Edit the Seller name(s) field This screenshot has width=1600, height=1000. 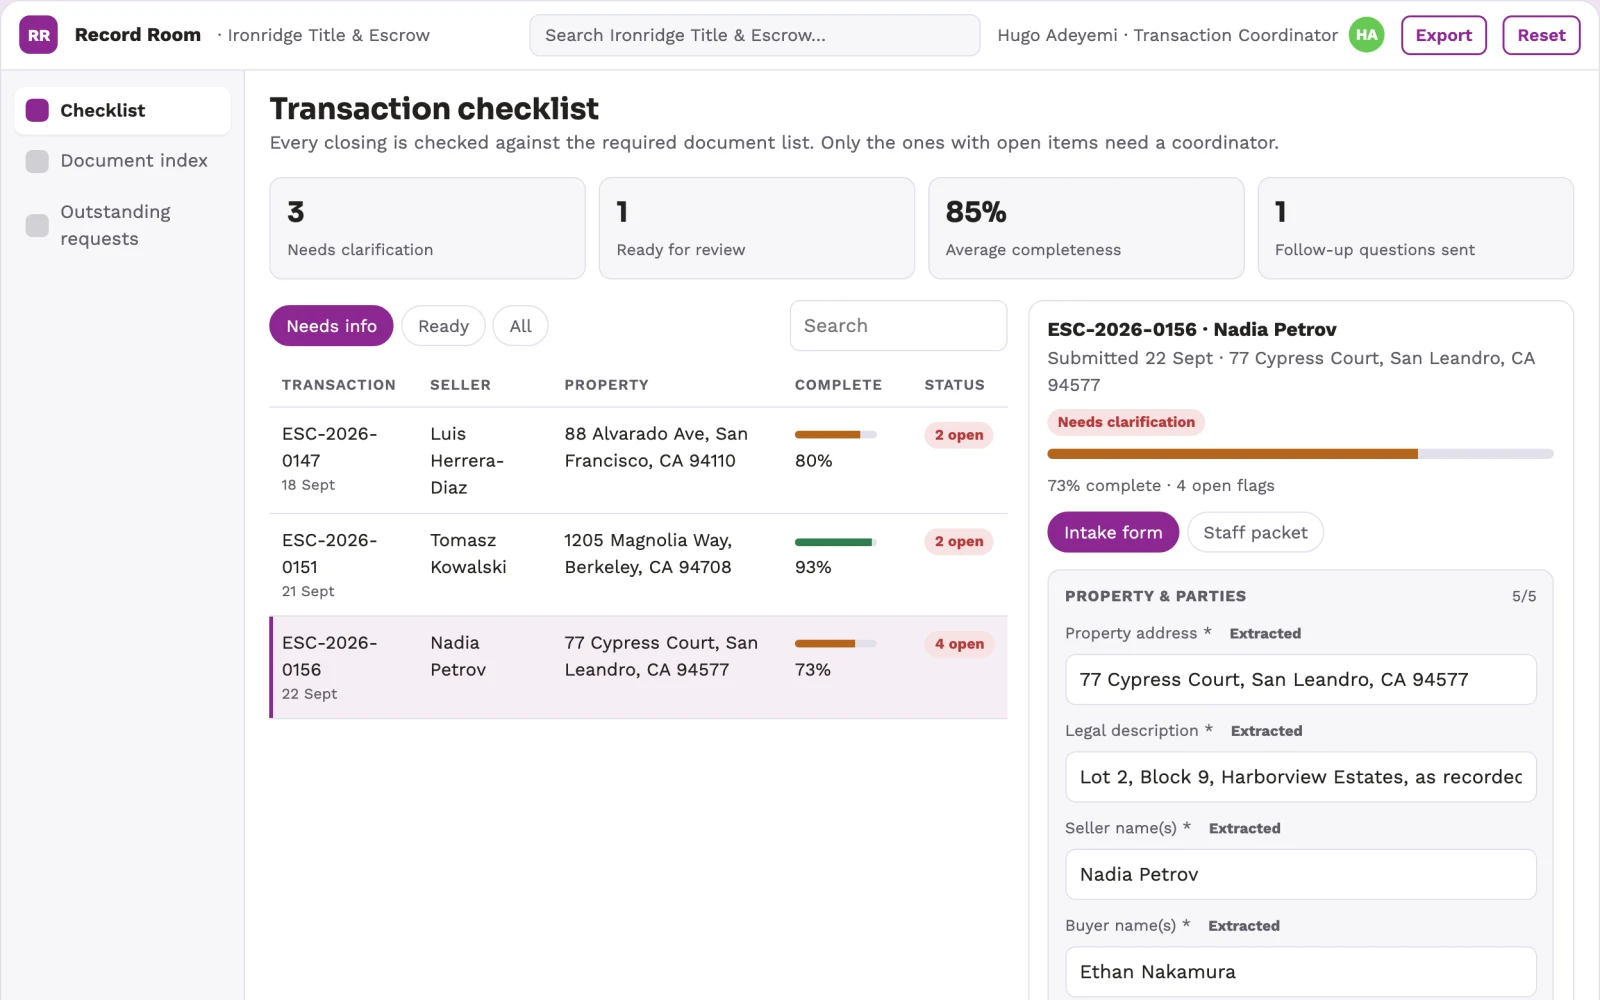click(x=1300, y=874)
